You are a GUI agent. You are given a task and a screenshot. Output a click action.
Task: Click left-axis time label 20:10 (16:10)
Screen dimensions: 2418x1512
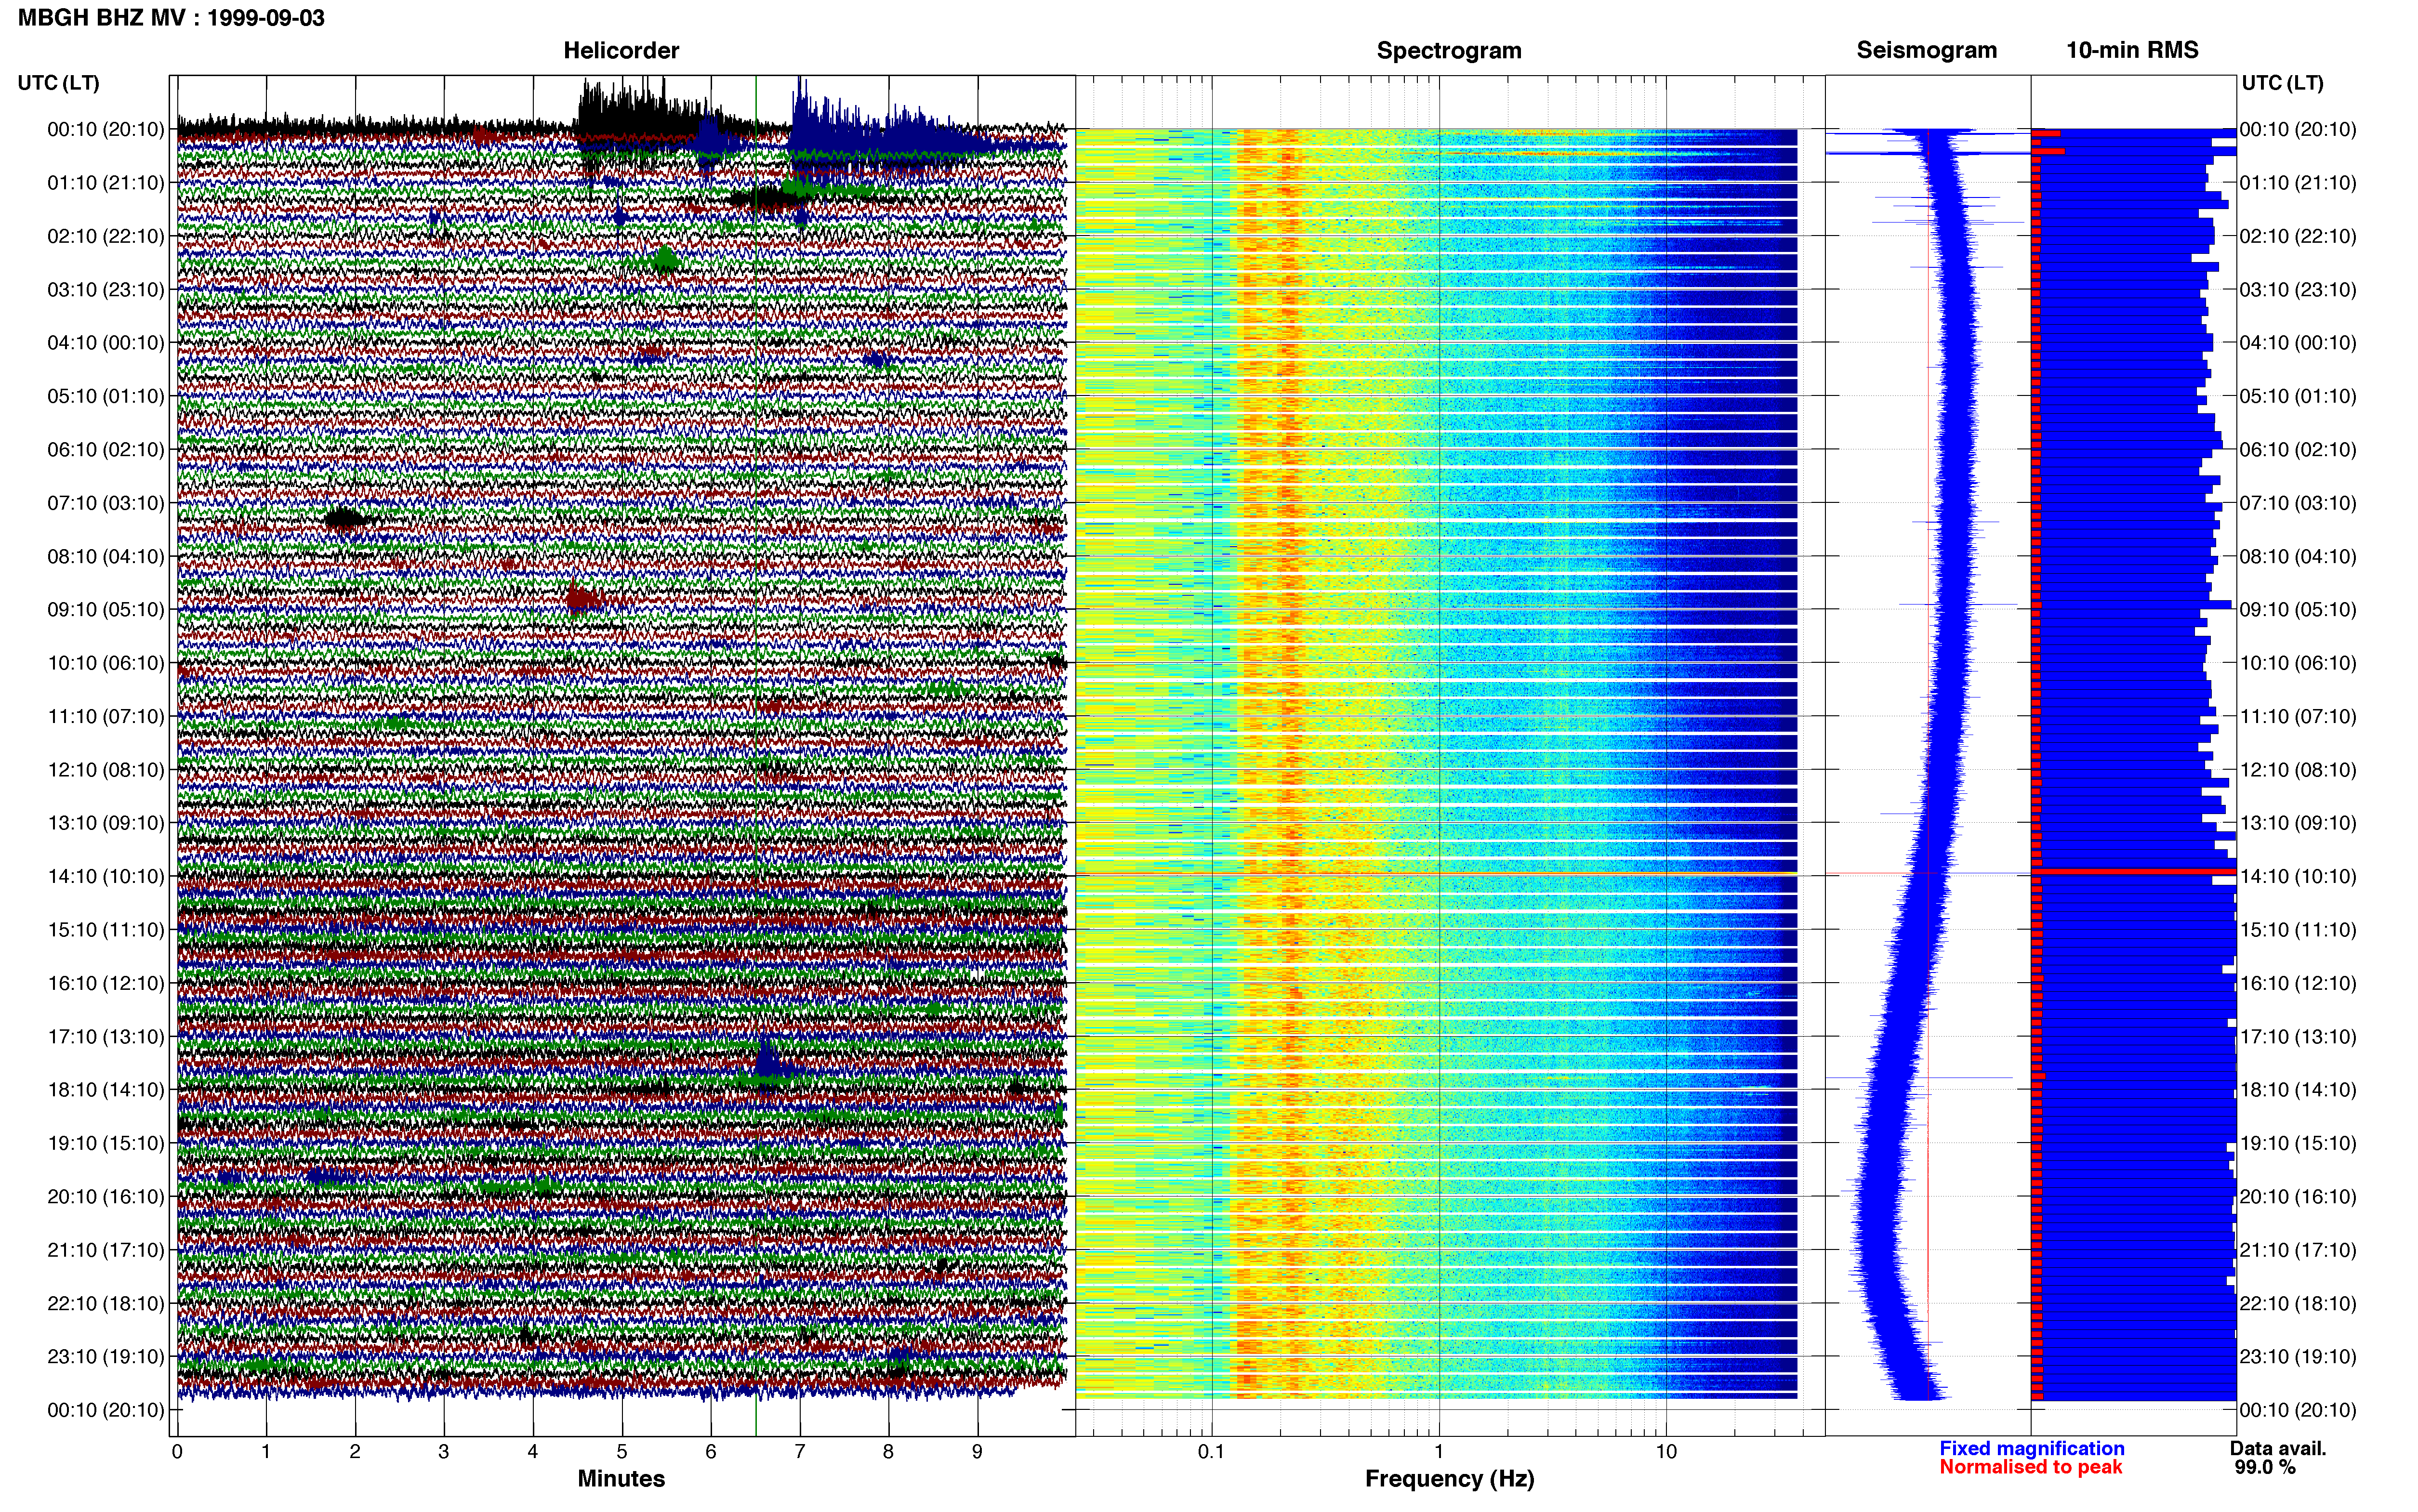(x=106, y=1196)
